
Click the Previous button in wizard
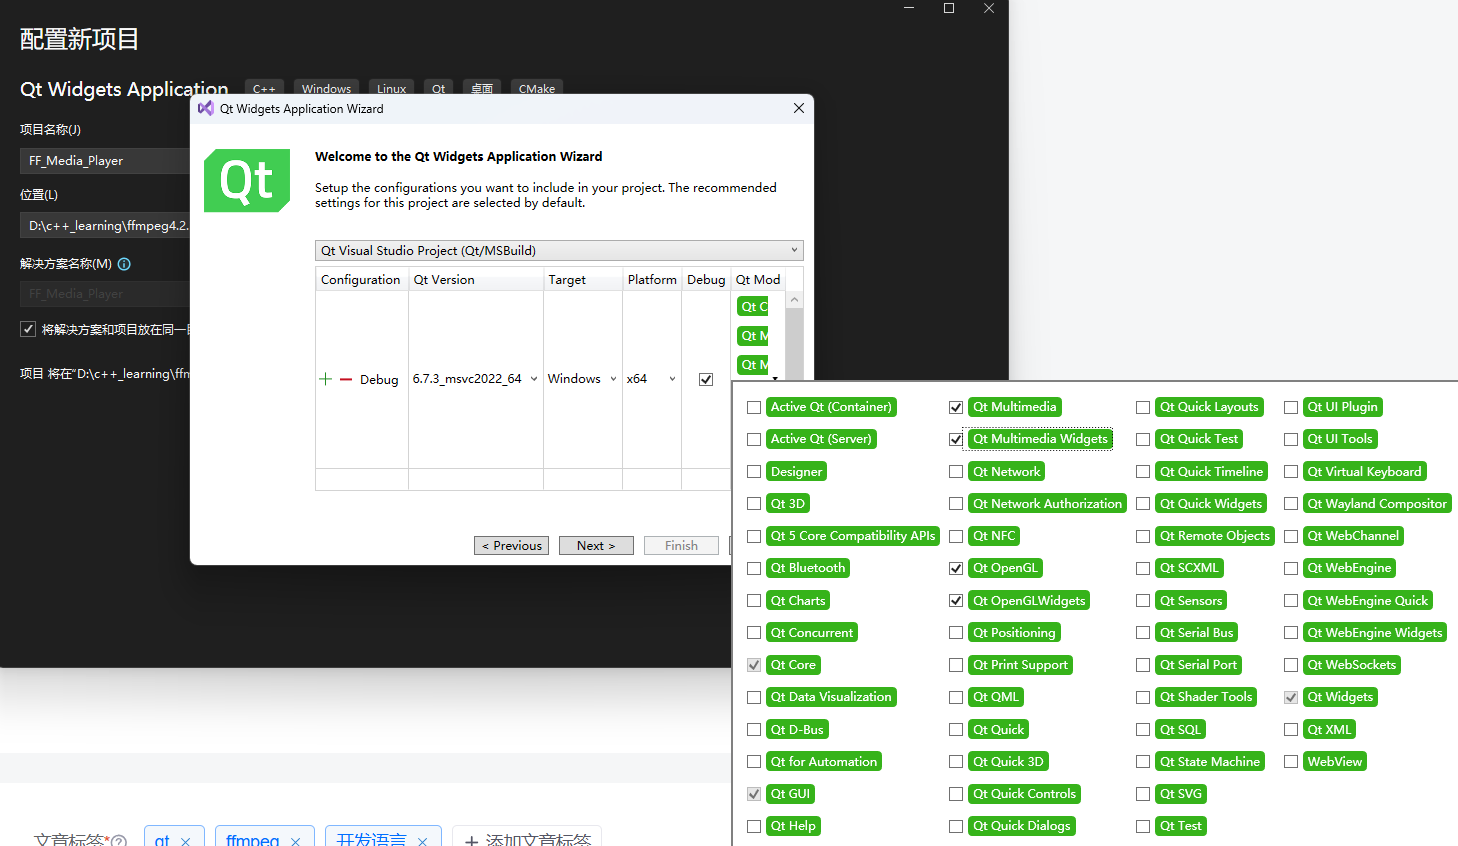pyautogui.click(x=511, y=546)
